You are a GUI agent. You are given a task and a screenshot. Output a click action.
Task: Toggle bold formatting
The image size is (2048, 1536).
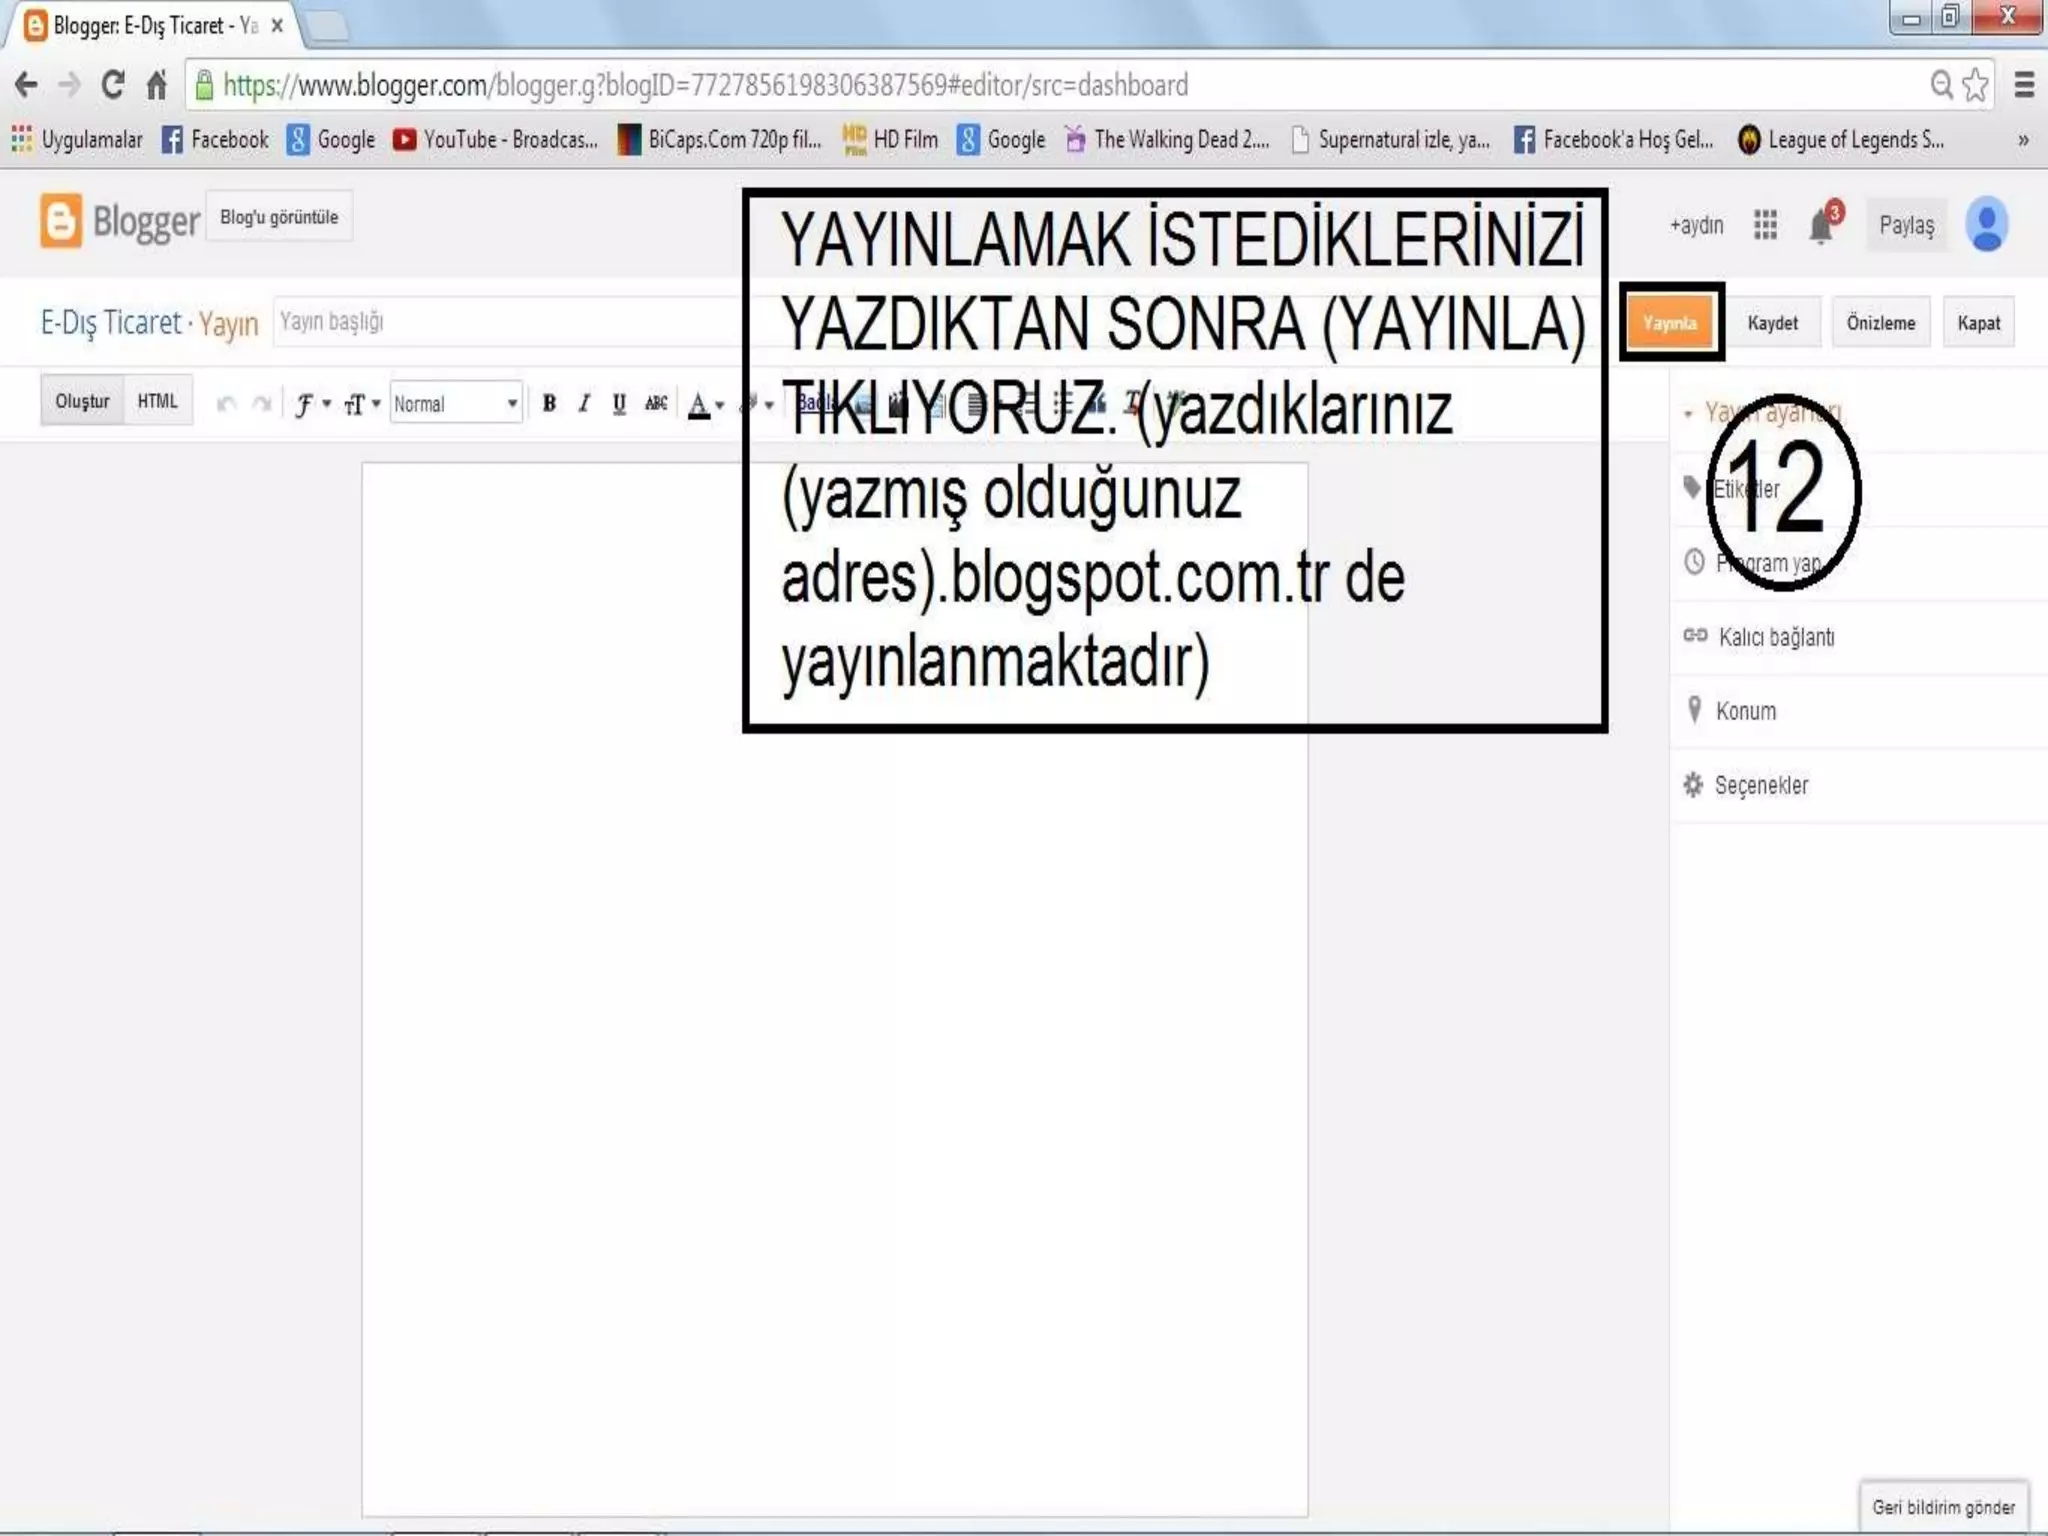pyautogui.click(x=549, y=403)
